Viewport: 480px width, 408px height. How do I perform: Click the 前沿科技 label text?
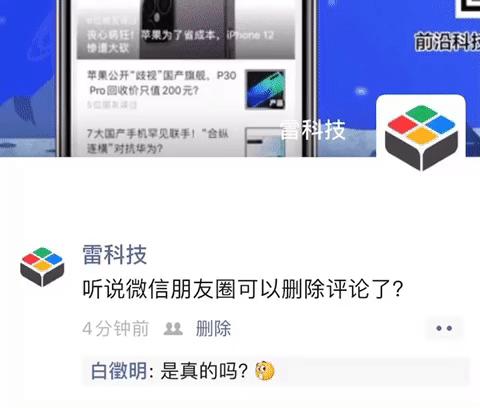(447, 42)
